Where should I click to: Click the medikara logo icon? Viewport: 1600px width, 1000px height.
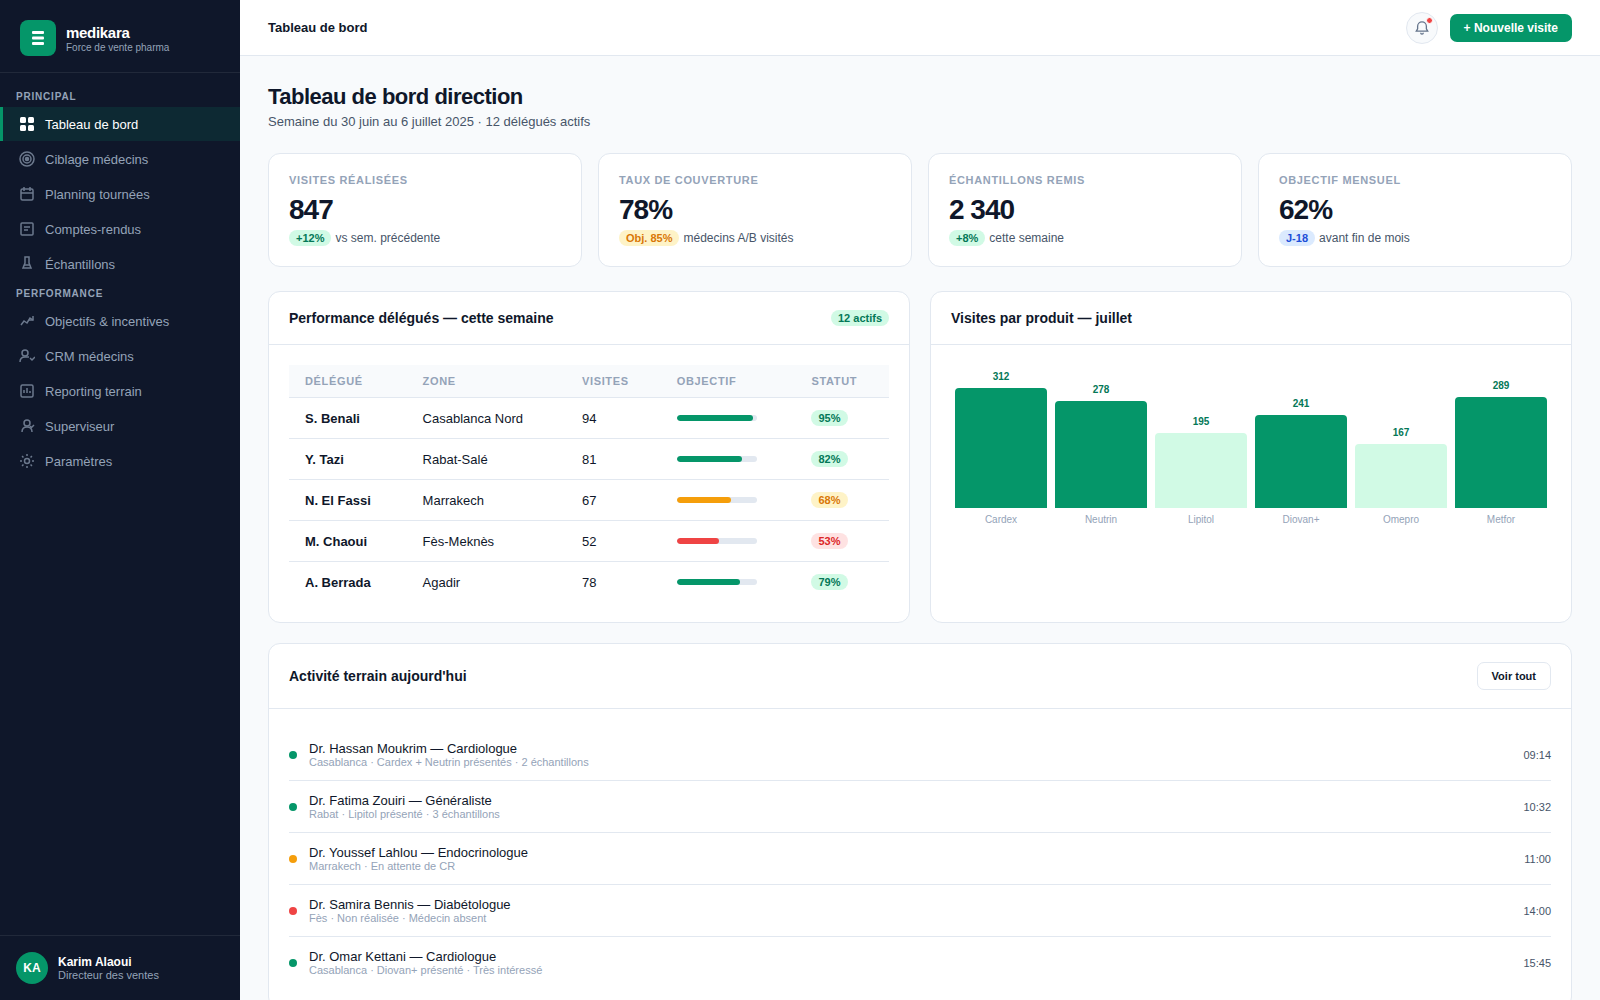coord(38,38)
